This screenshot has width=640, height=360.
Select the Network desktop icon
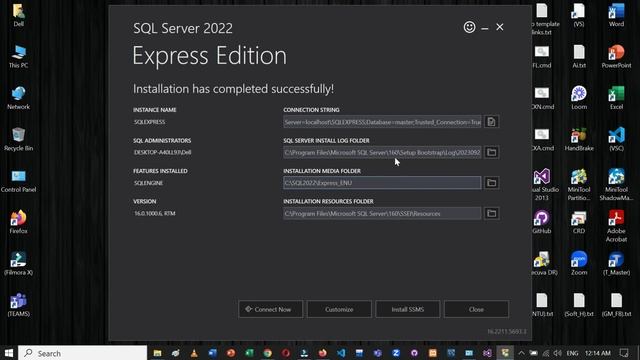pos(18,98)
